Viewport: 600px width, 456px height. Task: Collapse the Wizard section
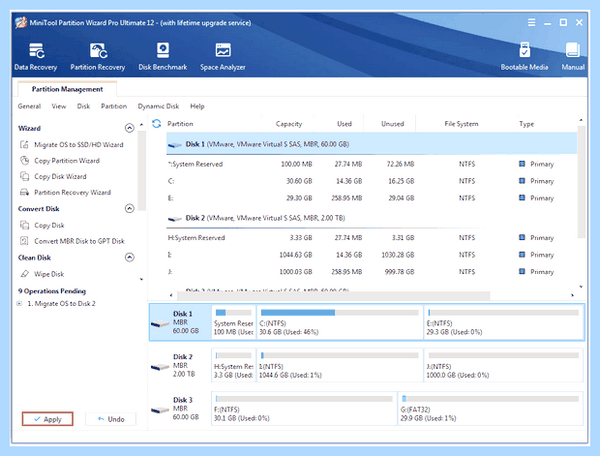point(130,128)
